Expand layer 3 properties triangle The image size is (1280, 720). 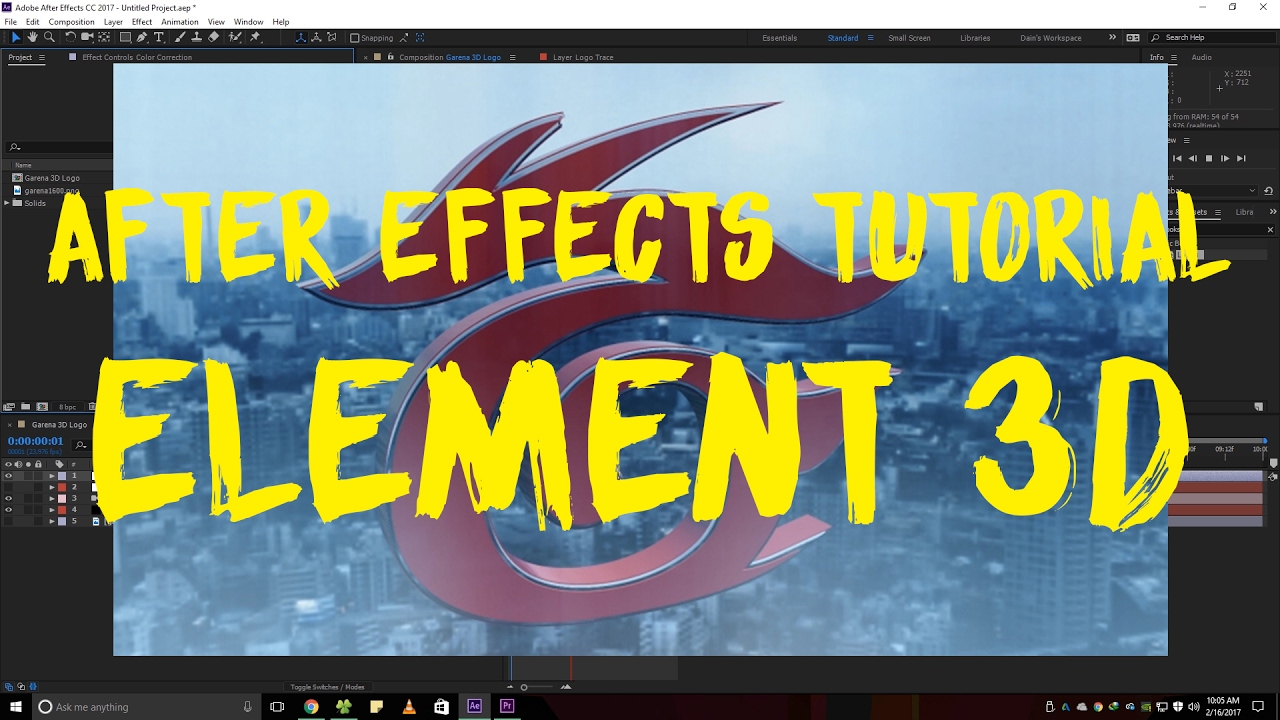[x=52, y=498]
